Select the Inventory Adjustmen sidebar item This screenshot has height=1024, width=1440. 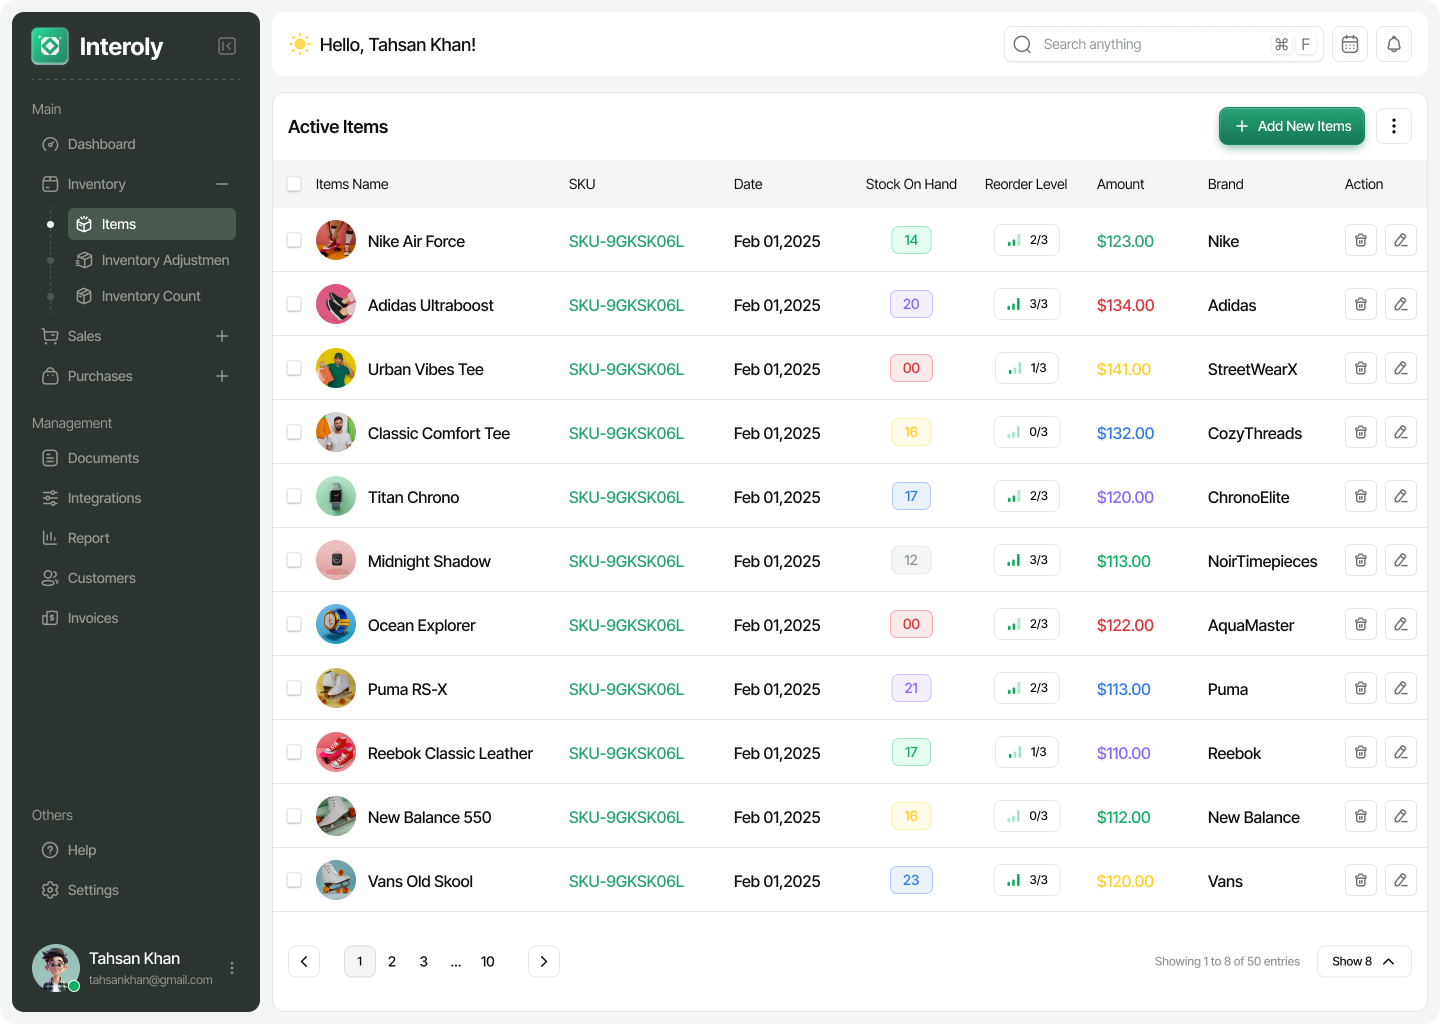pos(163,260)
